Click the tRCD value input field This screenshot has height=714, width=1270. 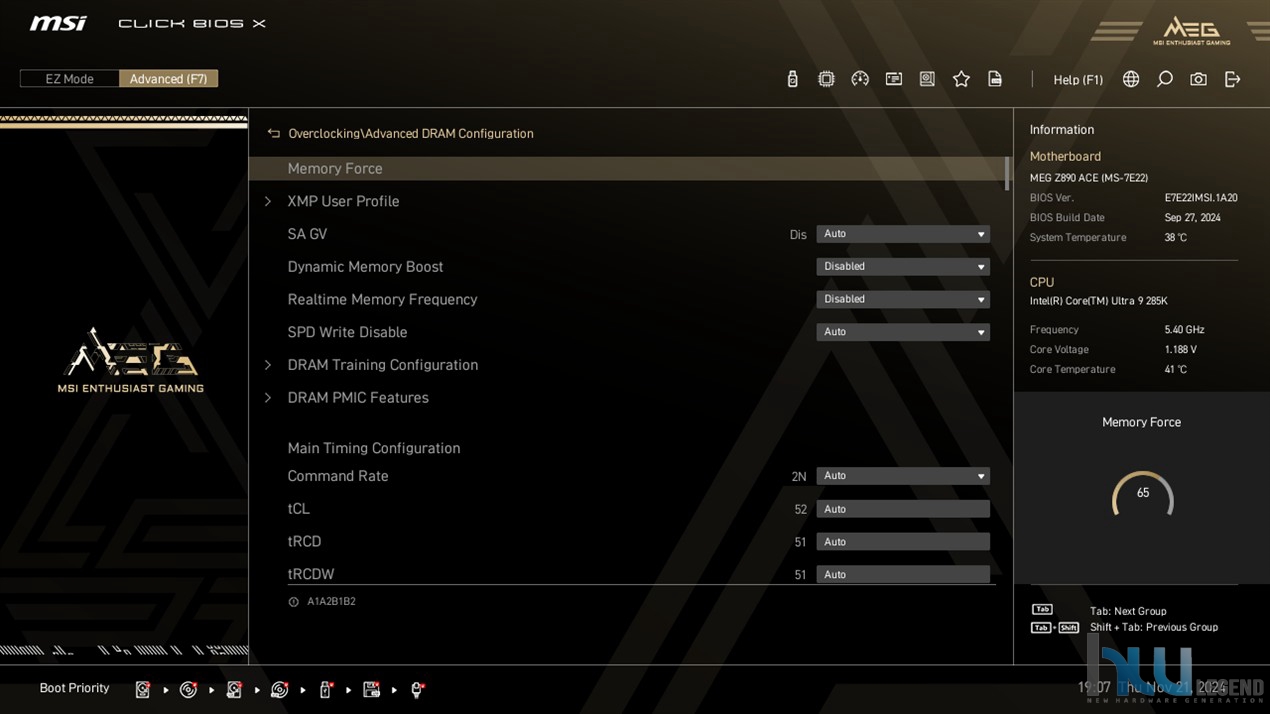pyautogui.click(x=903, y=542)
